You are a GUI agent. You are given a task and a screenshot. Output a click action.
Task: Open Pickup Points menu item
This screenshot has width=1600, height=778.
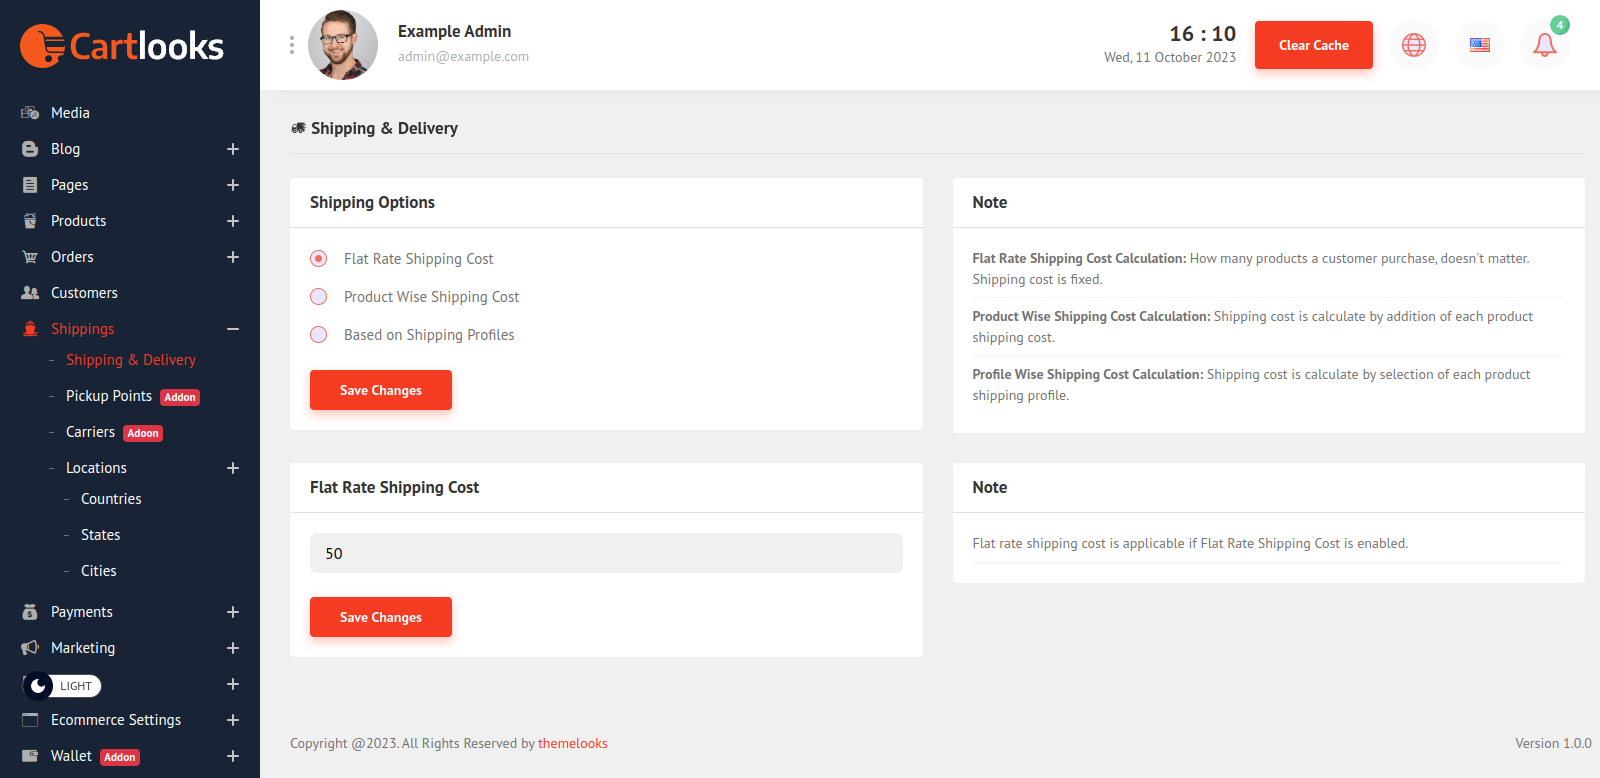(109, 396)
